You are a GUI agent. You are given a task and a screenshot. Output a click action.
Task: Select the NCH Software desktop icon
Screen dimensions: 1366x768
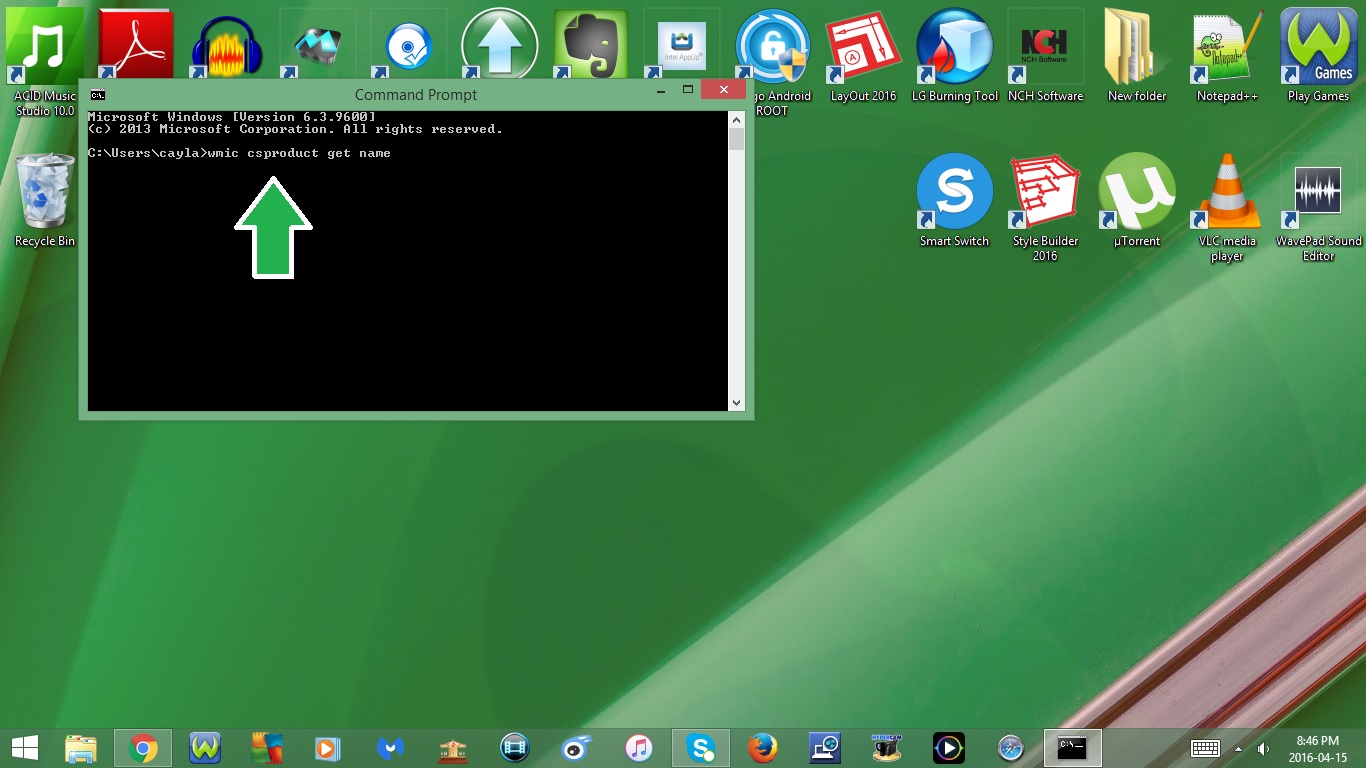coord(1045,55)
